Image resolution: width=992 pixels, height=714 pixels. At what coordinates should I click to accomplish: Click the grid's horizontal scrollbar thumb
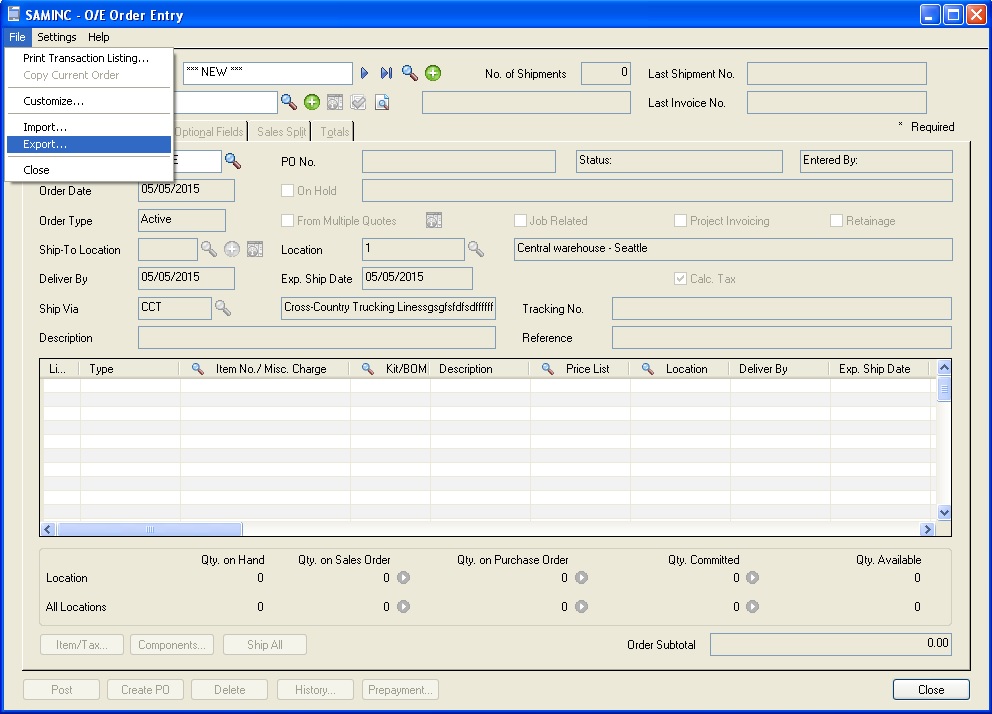click(x=150, y=529)
